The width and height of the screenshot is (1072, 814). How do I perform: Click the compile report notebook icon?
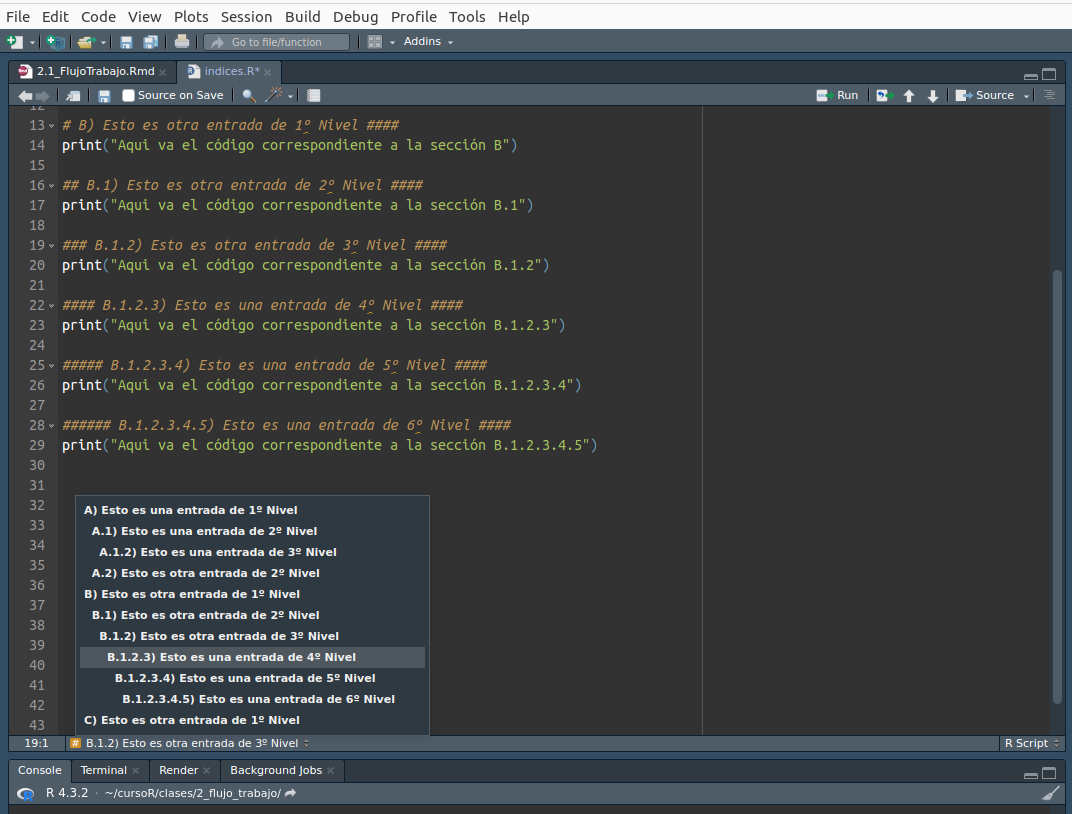[314, 96]
